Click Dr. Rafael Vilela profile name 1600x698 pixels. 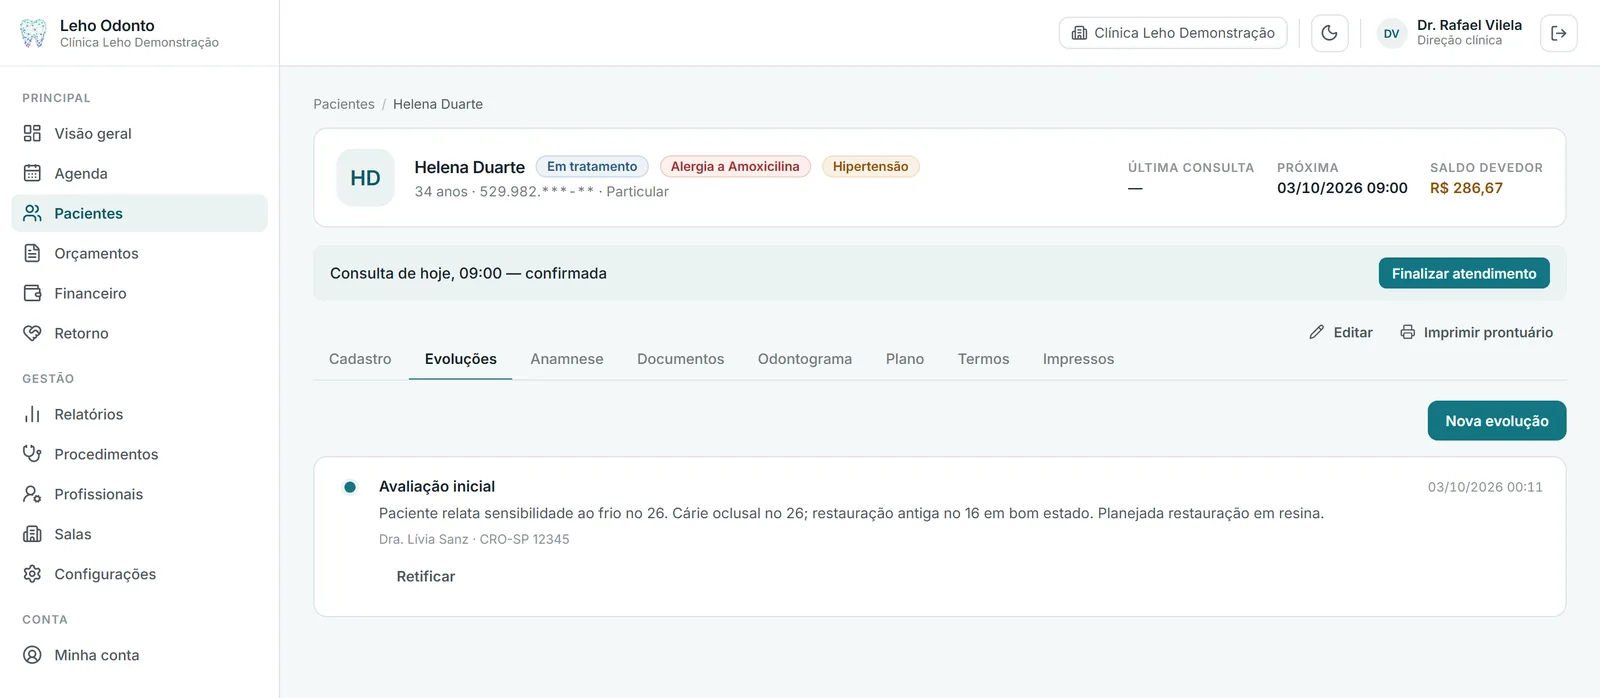(1469, 25)
